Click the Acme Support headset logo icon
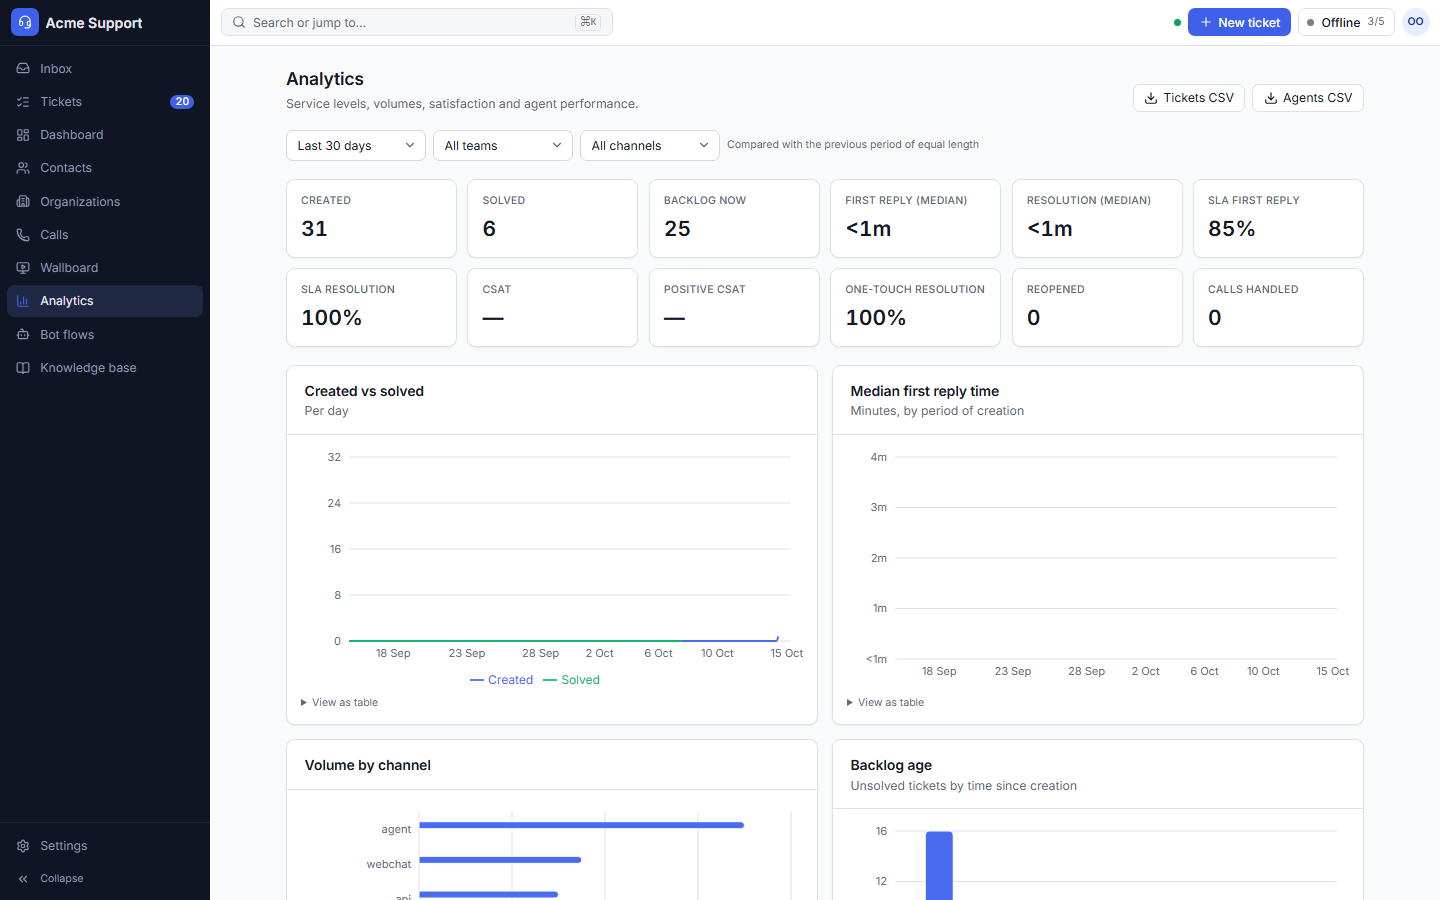Viewport: 1440px width, 900px height. [25, 22]
